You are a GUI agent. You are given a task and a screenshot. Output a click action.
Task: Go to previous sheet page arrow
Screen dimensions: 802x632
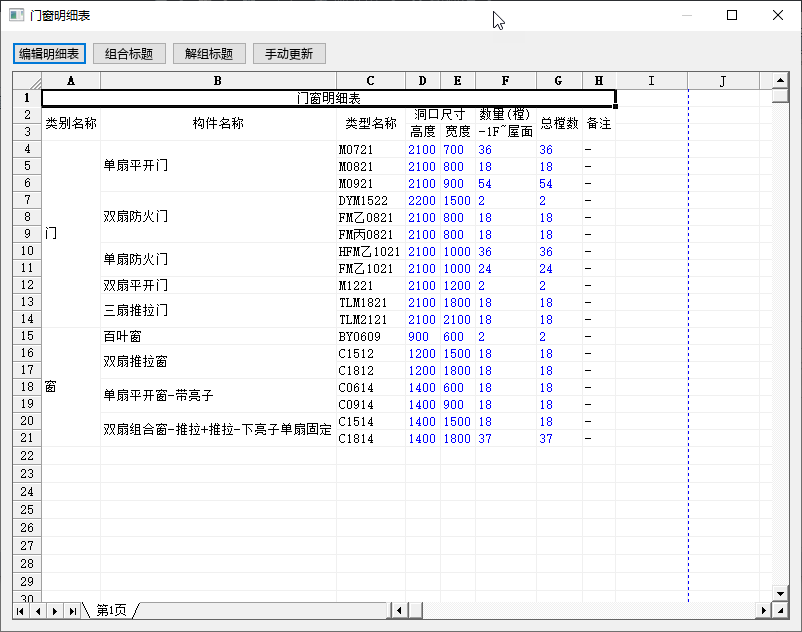coord(38,611)
